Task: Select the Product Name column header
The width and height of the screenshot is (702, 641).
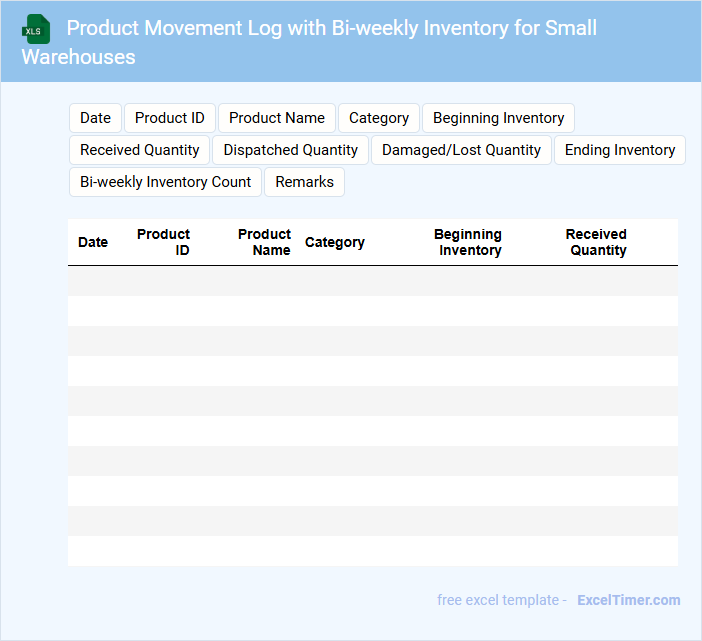Action: 264,242
